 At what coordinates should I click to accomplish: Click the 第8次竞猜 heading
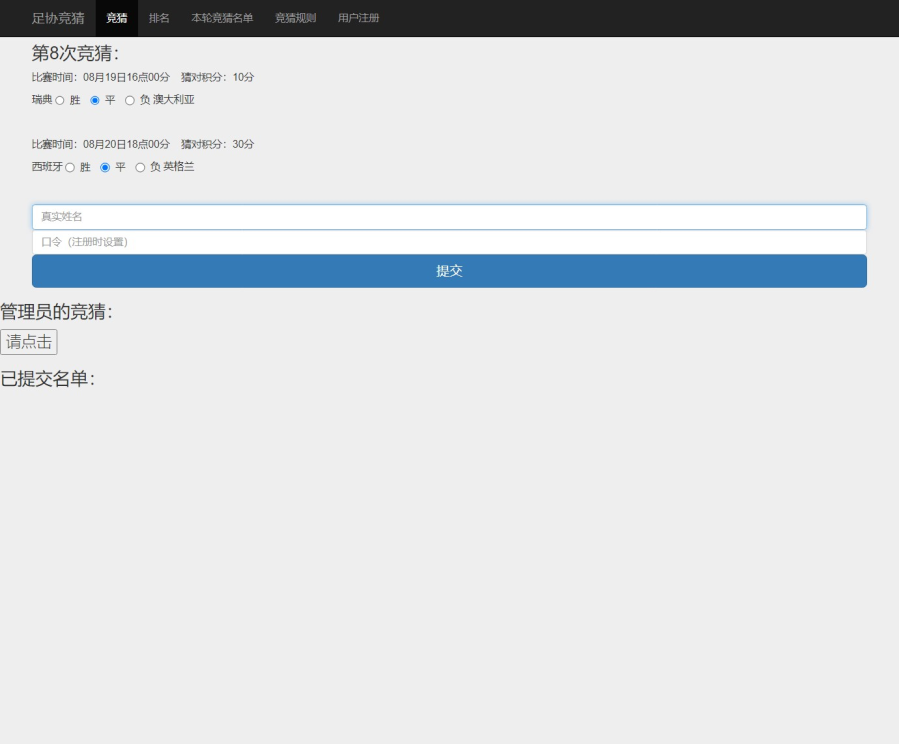click(75, 54)
